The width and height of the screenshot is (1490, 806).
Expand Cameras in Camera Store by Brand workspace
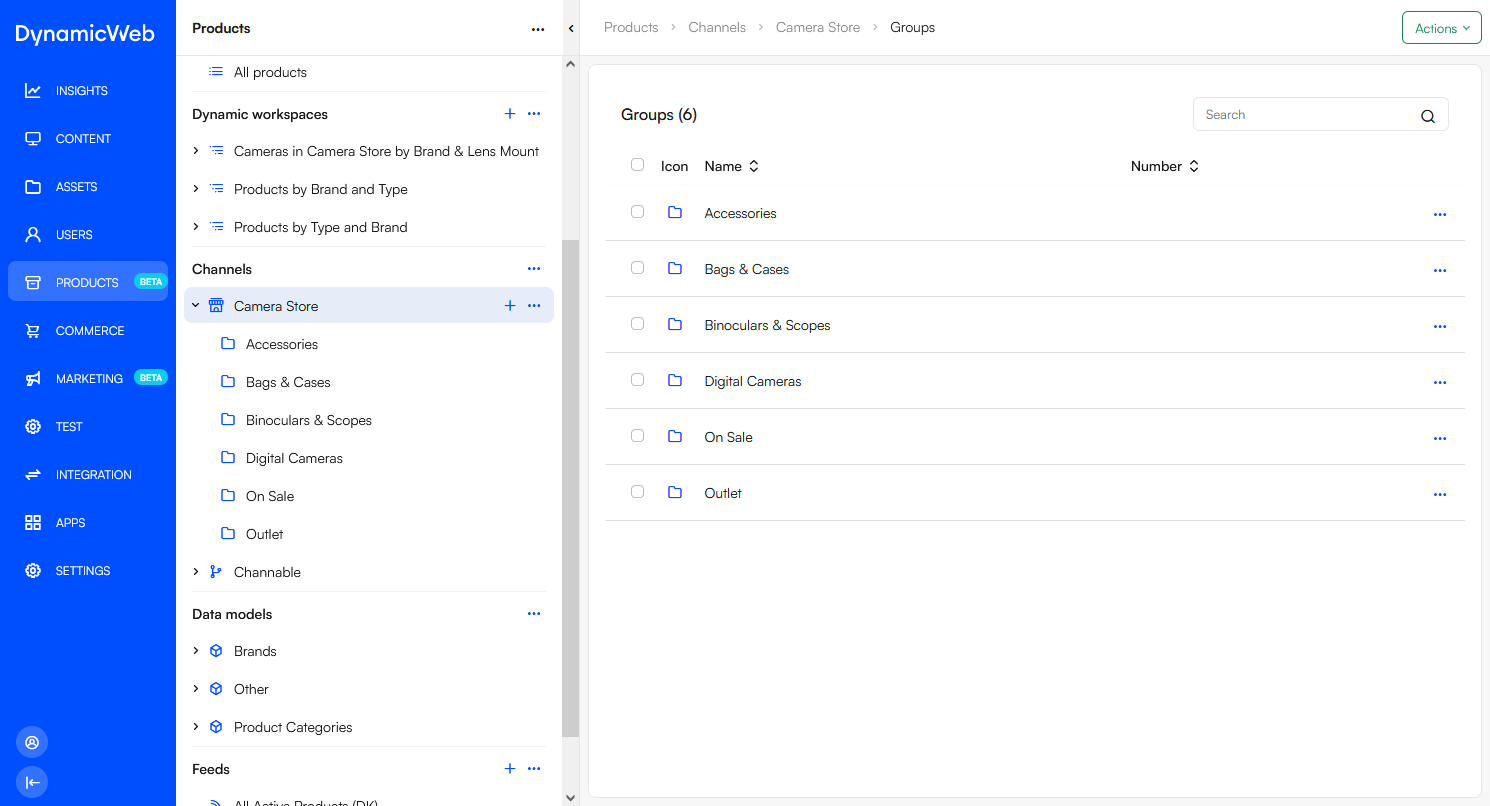196,151
